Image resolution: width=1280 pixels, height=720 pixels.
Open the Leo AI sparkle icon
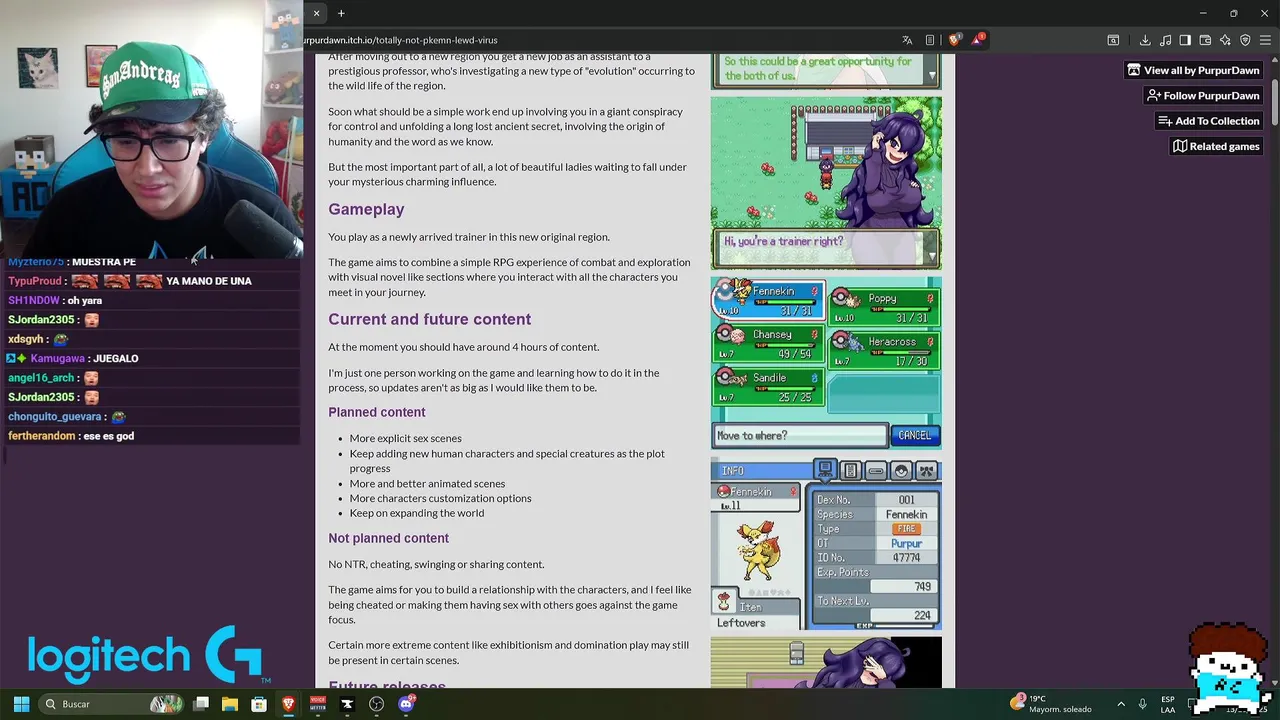[x=1225, y=40]
